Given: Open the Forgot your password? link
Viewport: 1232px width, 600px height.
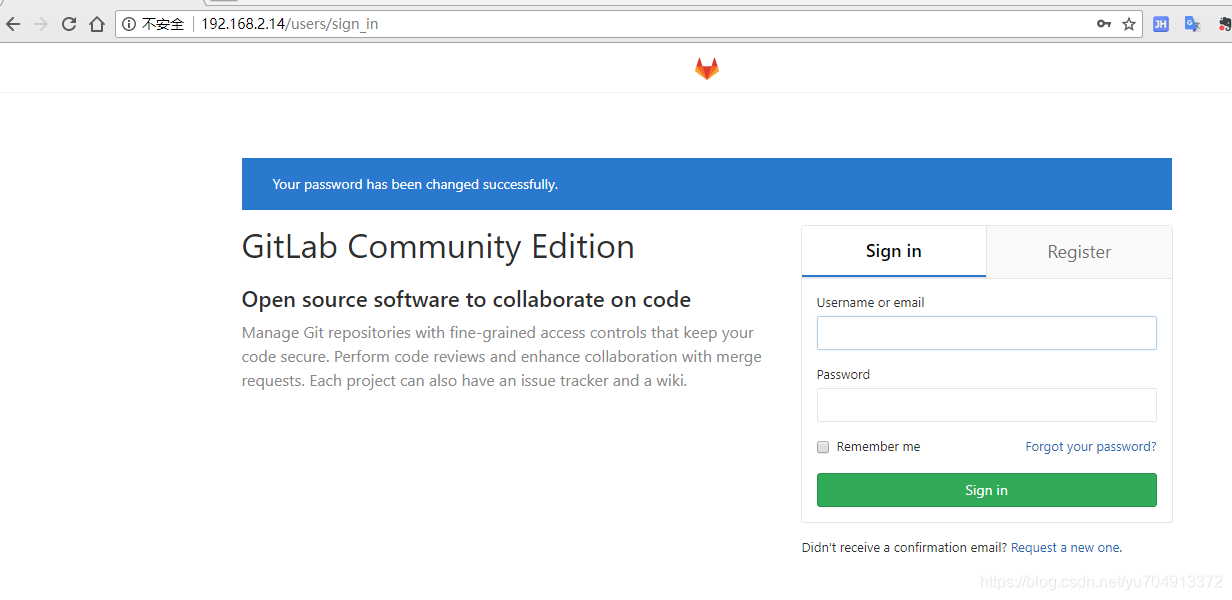Looking at the screenshot, I should [x=1091, y=447].
